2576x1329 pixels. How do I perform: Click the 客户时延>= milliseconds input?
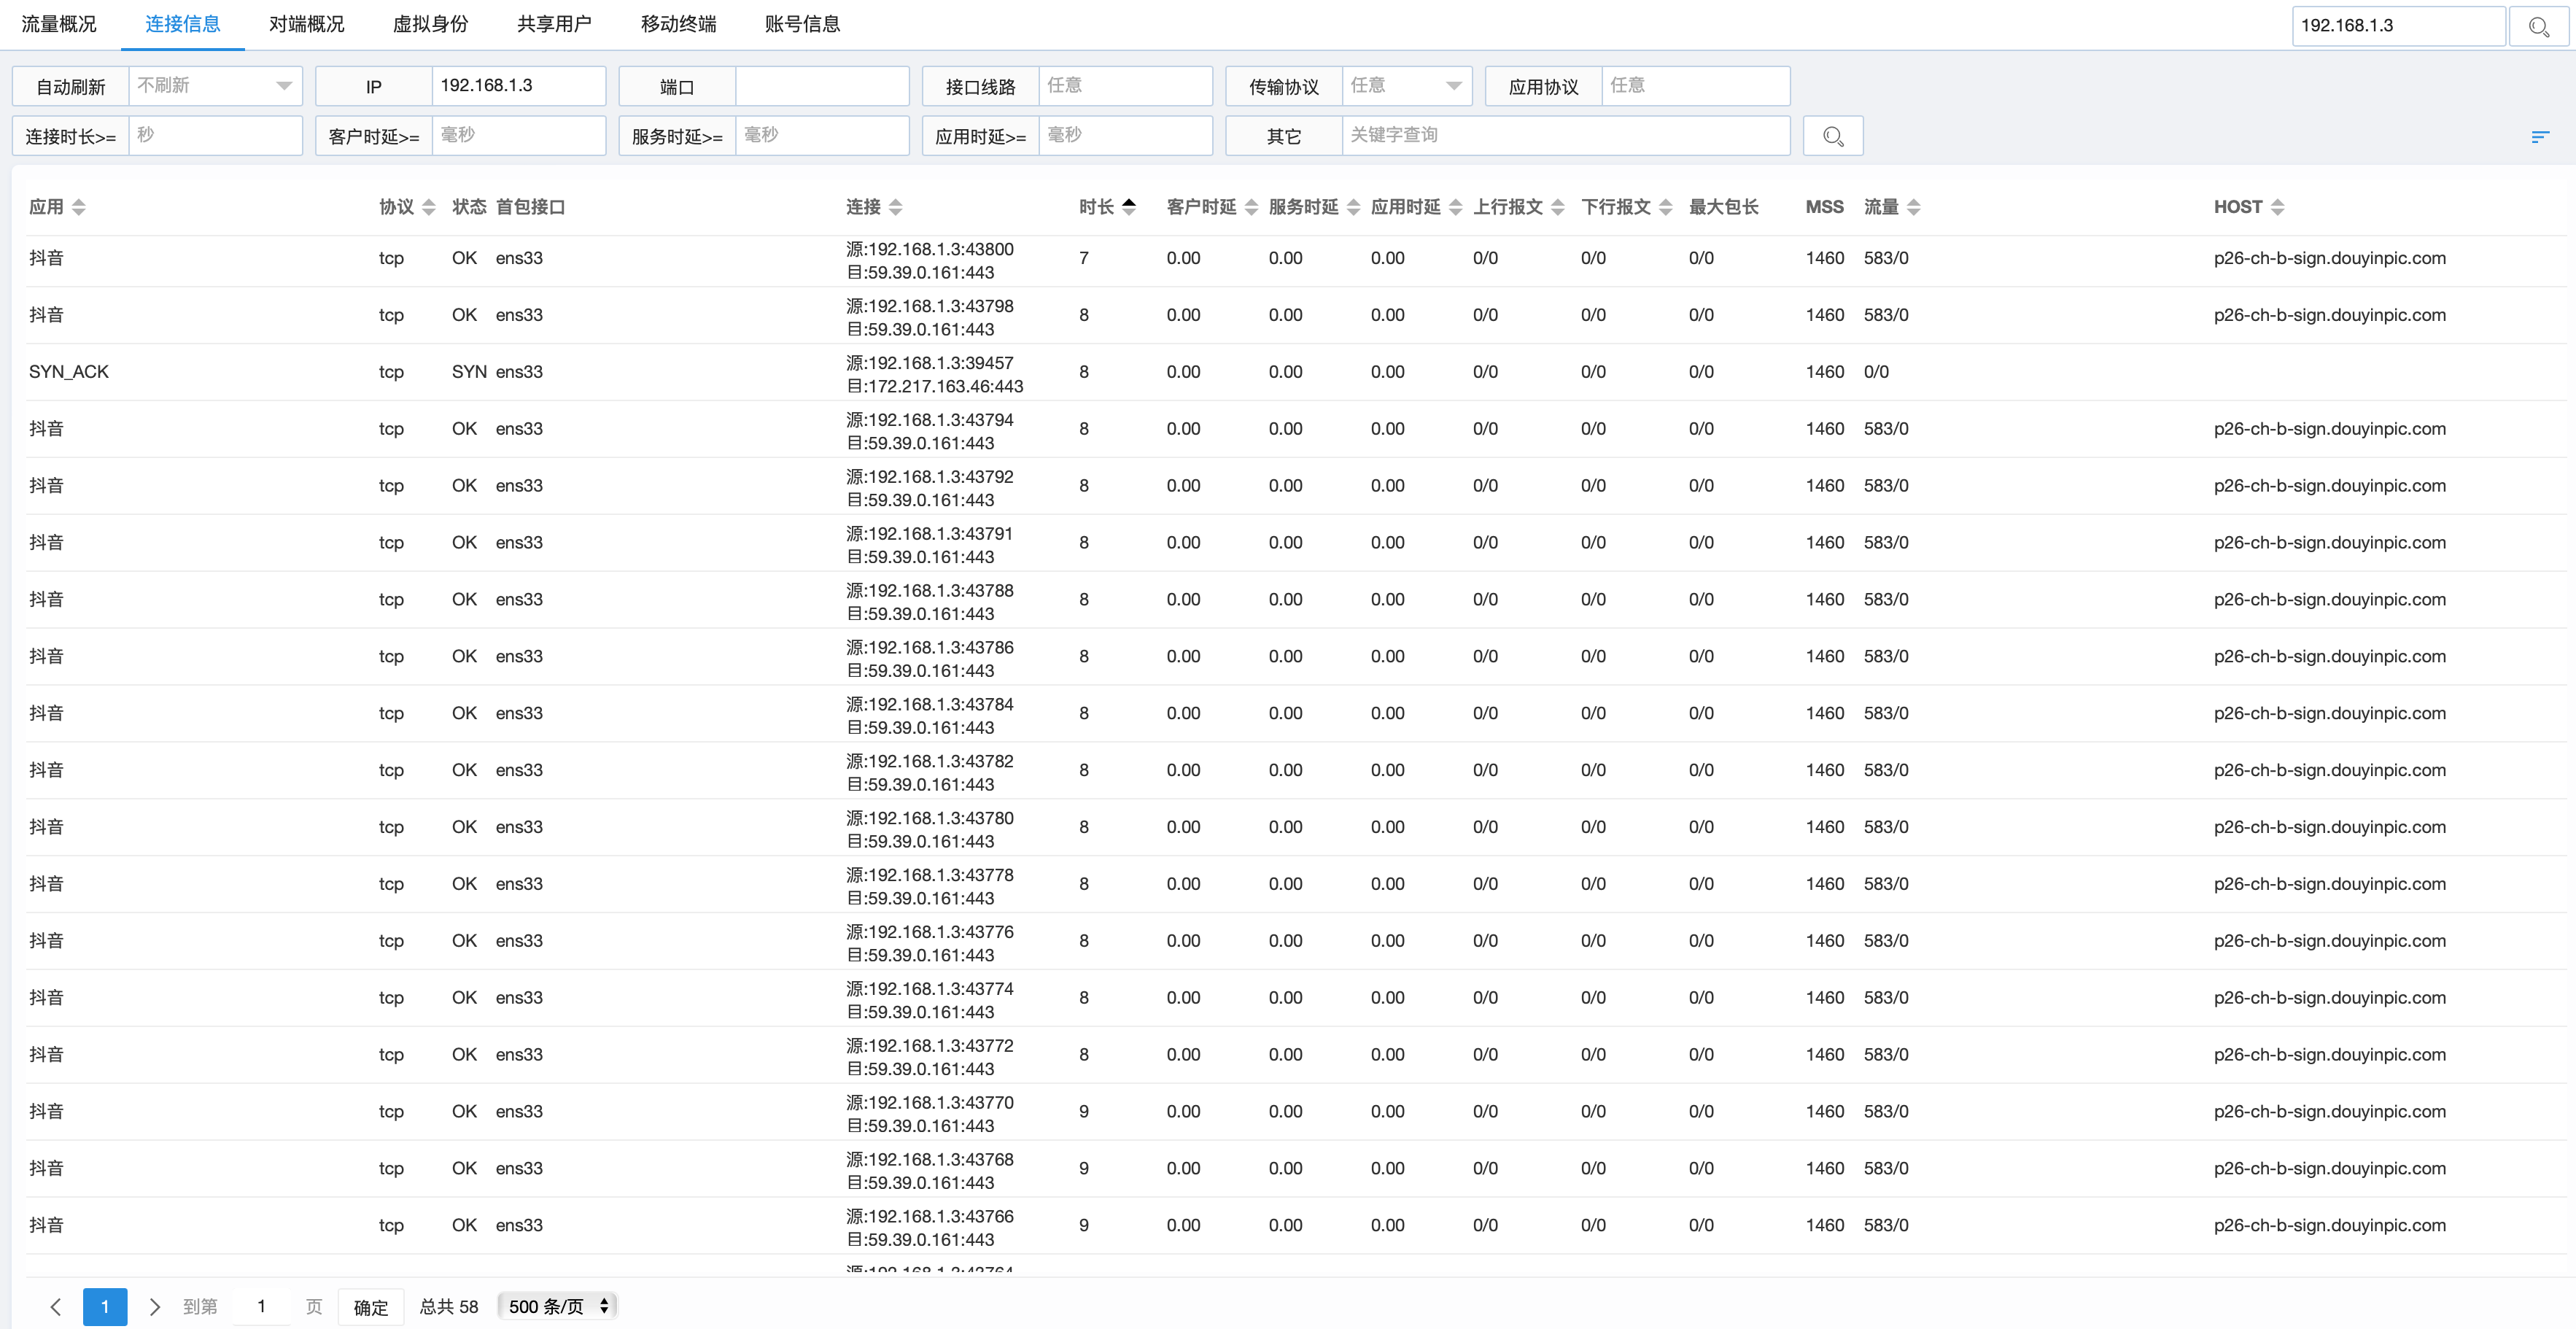518,135
